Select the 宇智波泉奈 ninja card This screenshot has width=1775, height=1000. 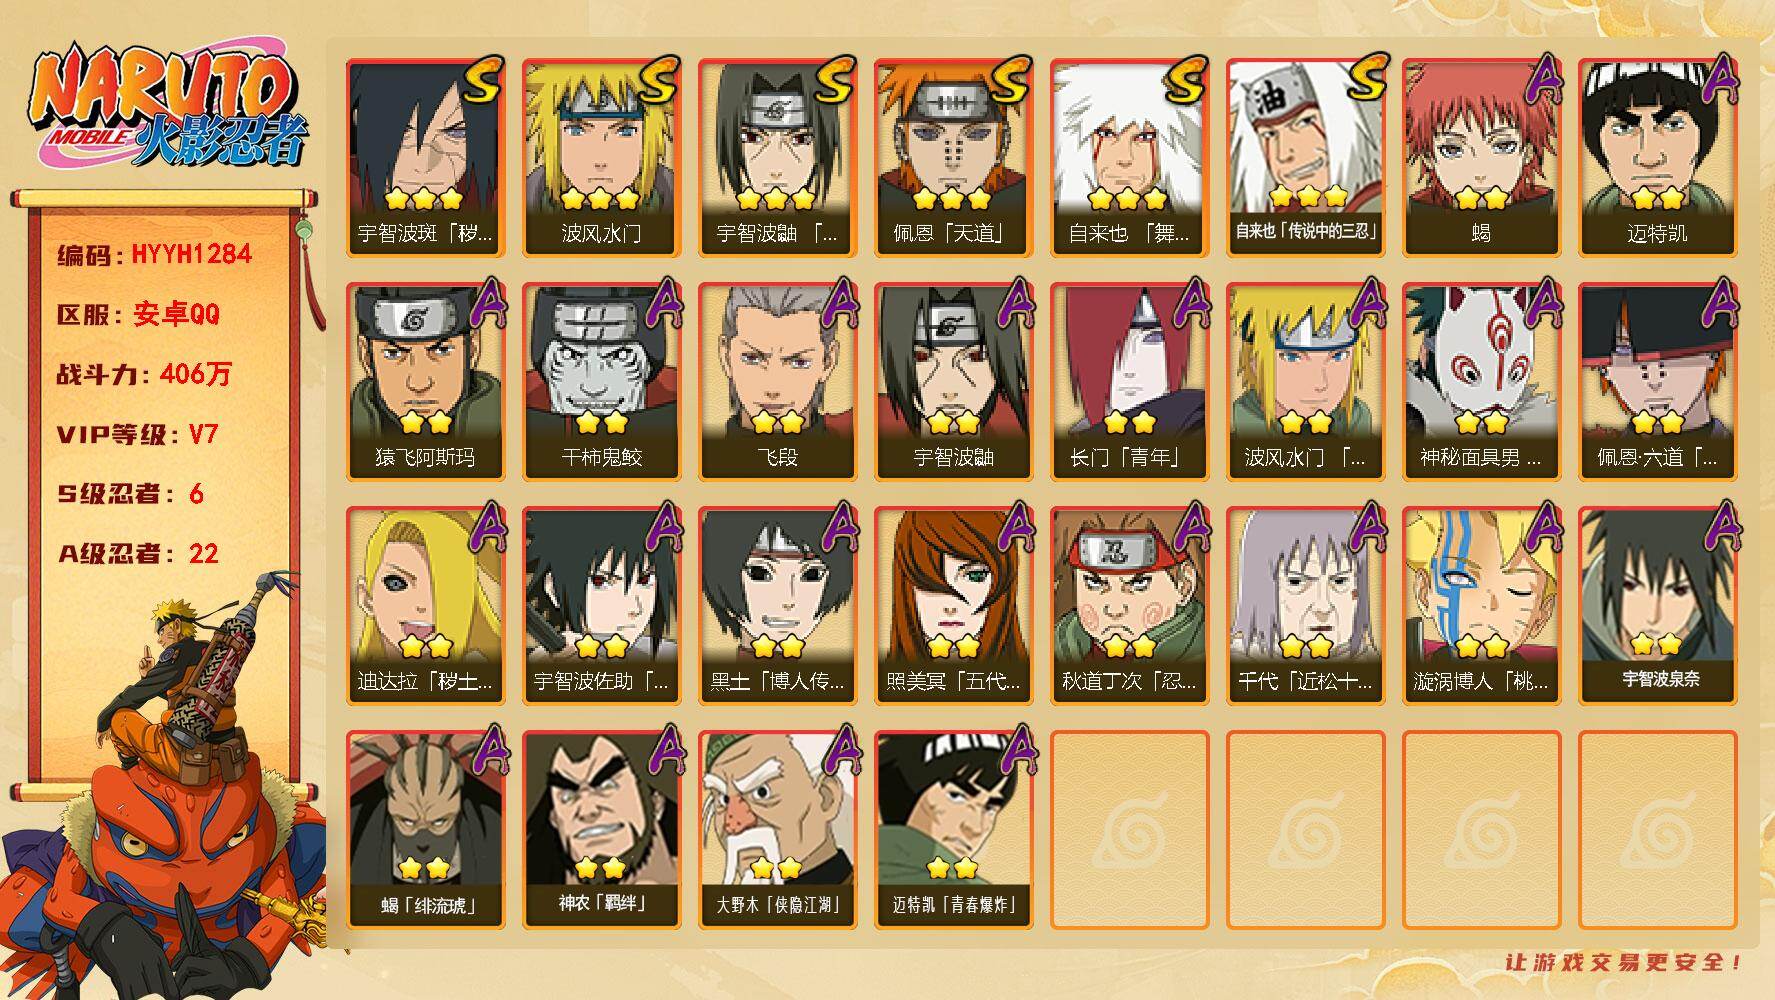click(1658, 606)
